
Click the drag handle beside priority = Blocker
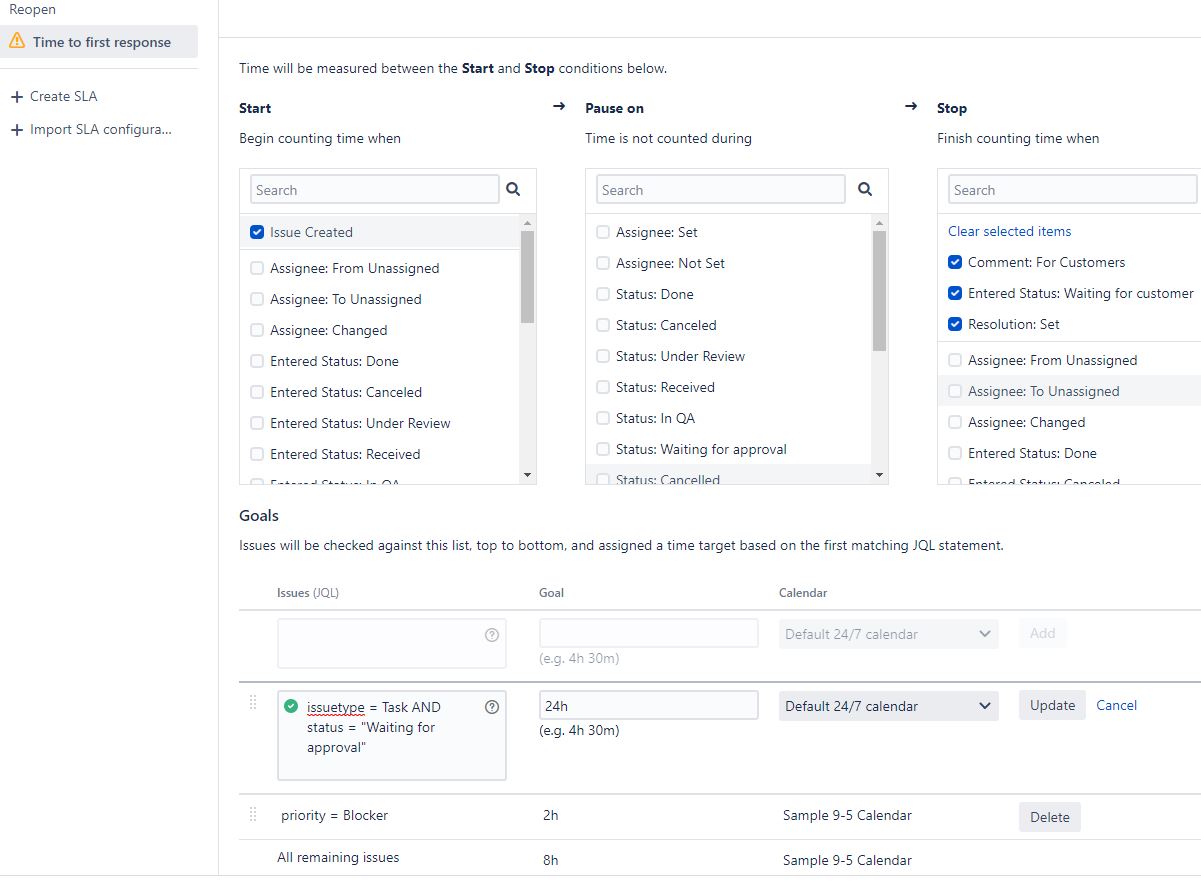coord(253,814)
